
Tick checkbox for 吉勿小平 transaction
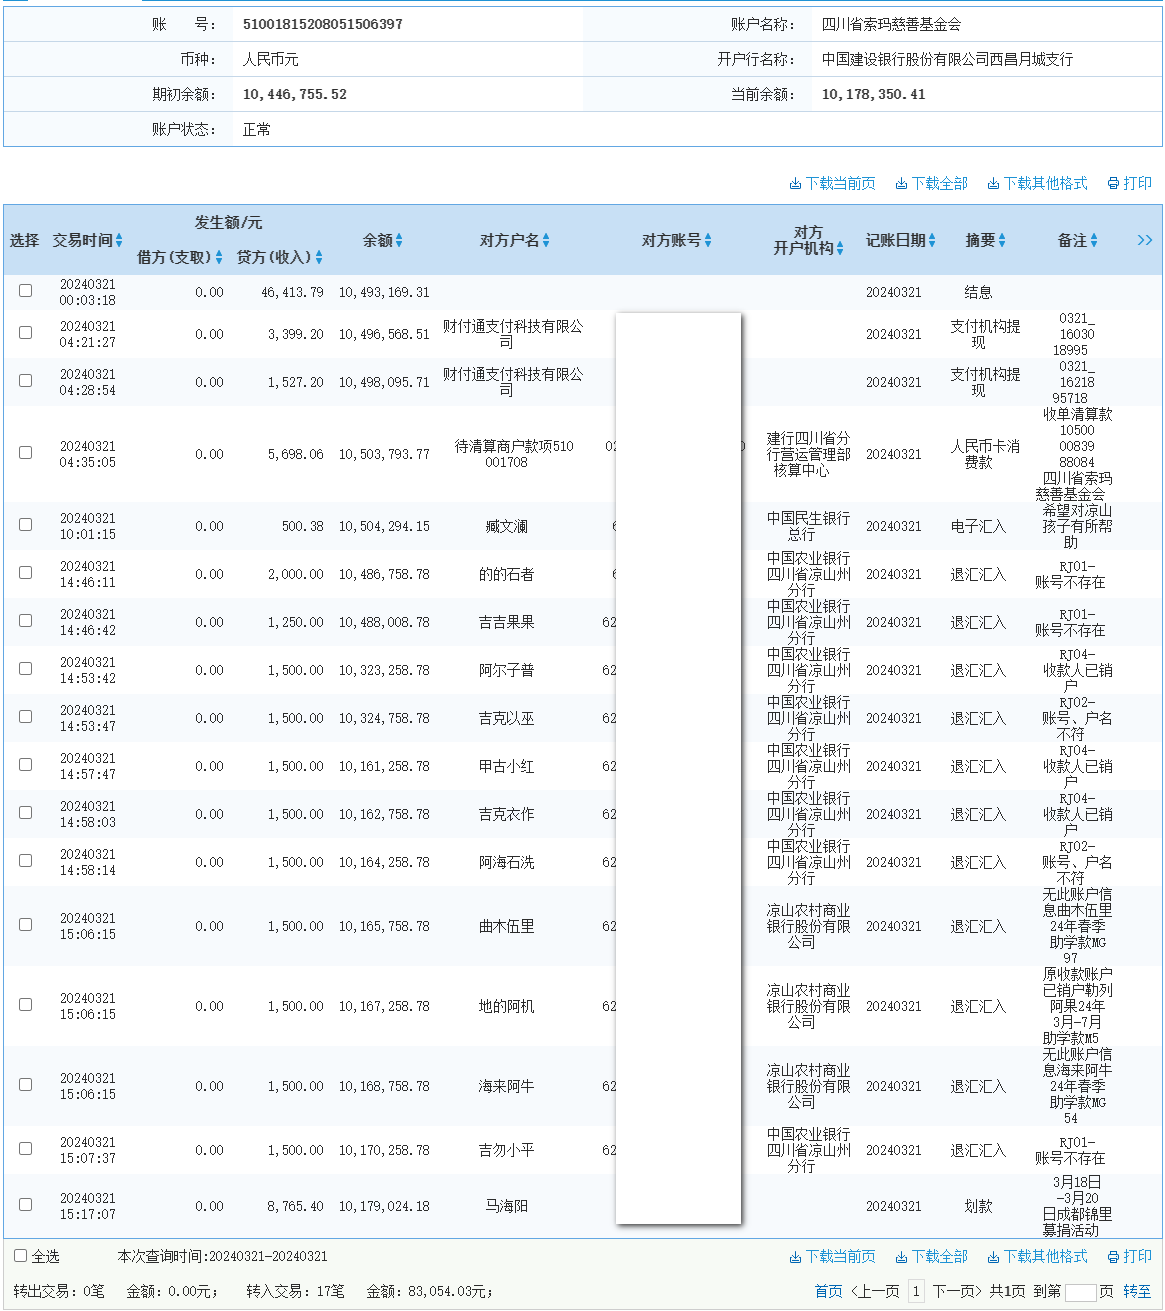pos(25,1148)
